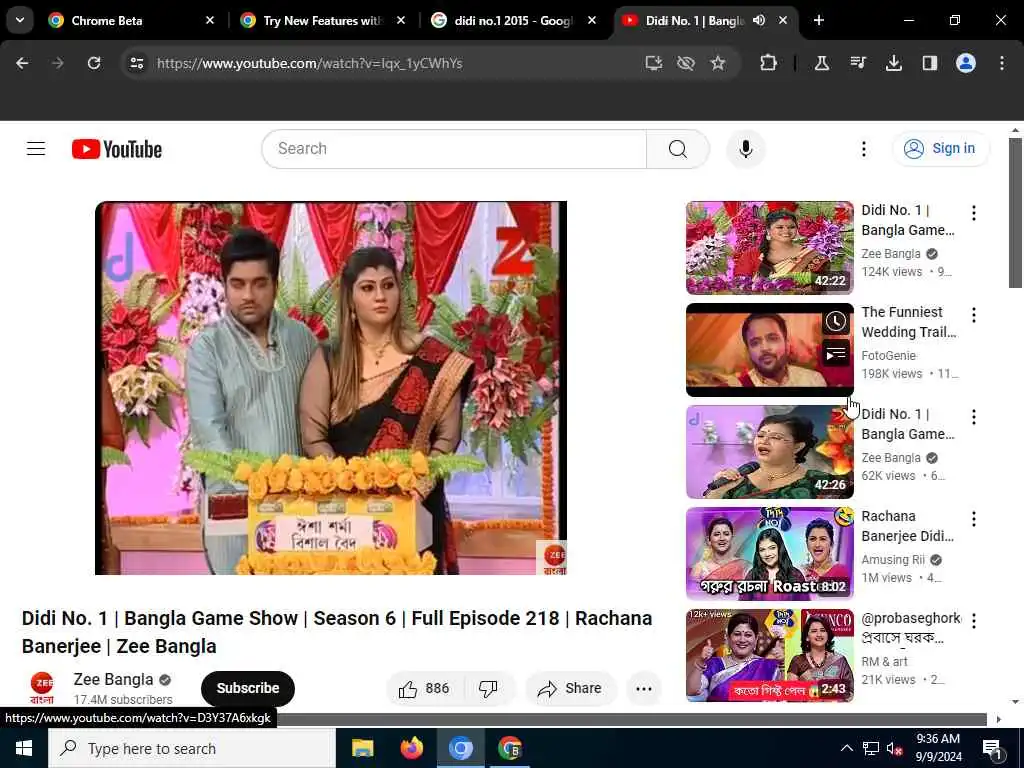
Task: Open Rachana Banerjee Didi Roast thumbnail
Action: [x=769, y=553]
